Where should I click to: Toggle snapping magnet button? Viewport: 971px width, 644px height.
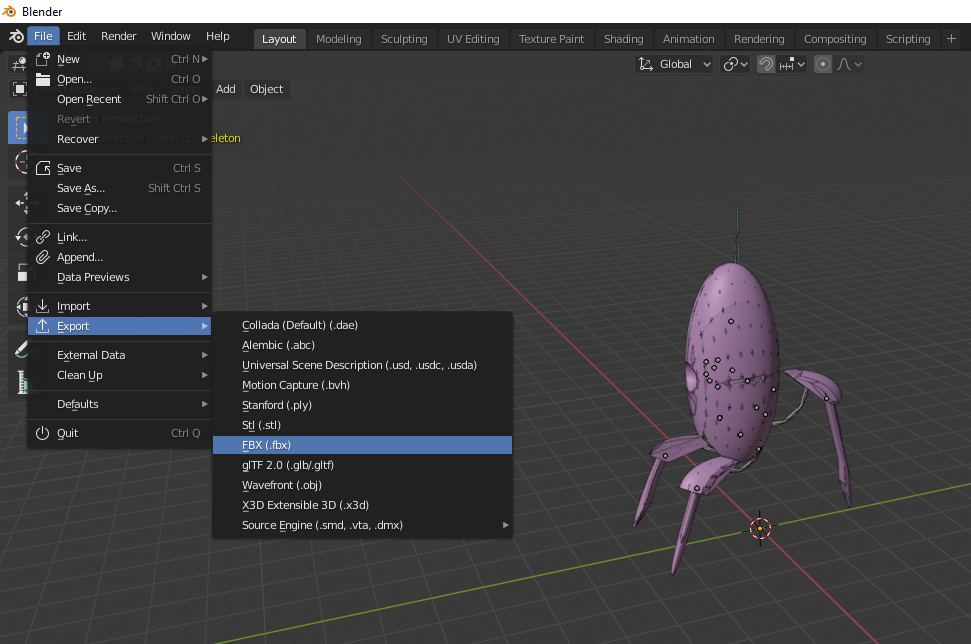click(x=766, y=64)
